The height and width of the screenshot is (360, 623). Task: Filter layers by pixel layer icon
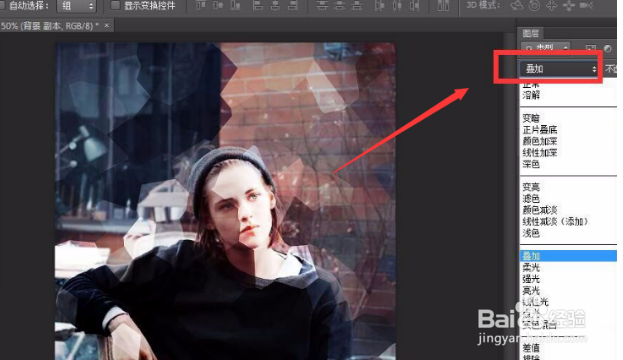coord(591,48)
